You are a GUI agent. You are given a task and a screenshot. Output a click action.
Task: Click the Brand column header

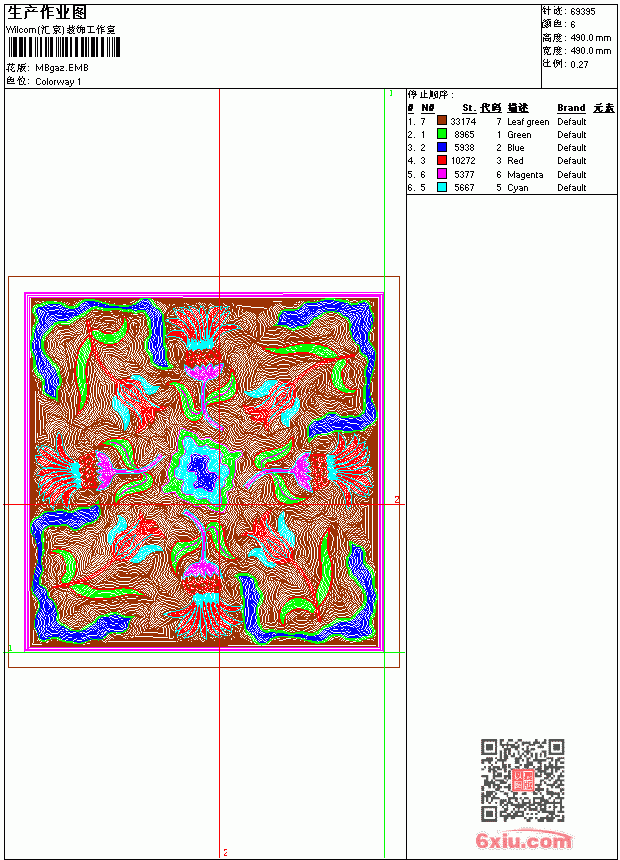click(571, 108)
